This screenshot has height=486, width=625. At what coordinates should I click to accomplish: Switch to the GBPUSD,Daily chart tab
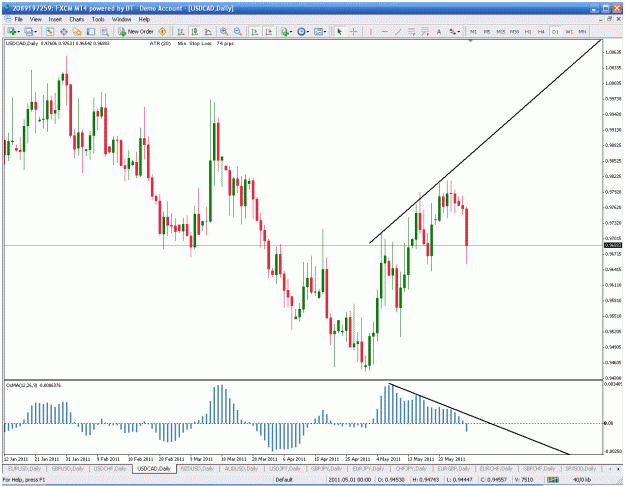(67, 468)
